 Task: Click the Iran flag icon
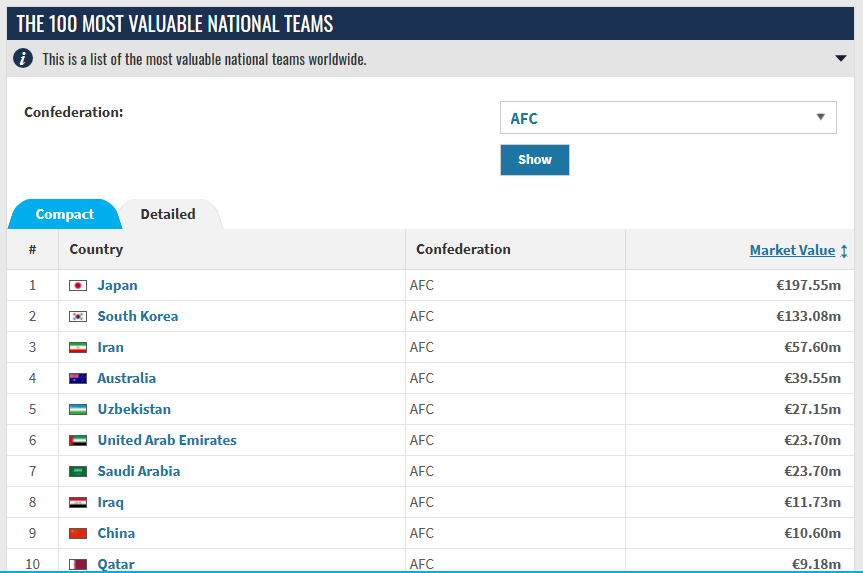(x=78, y=347)
